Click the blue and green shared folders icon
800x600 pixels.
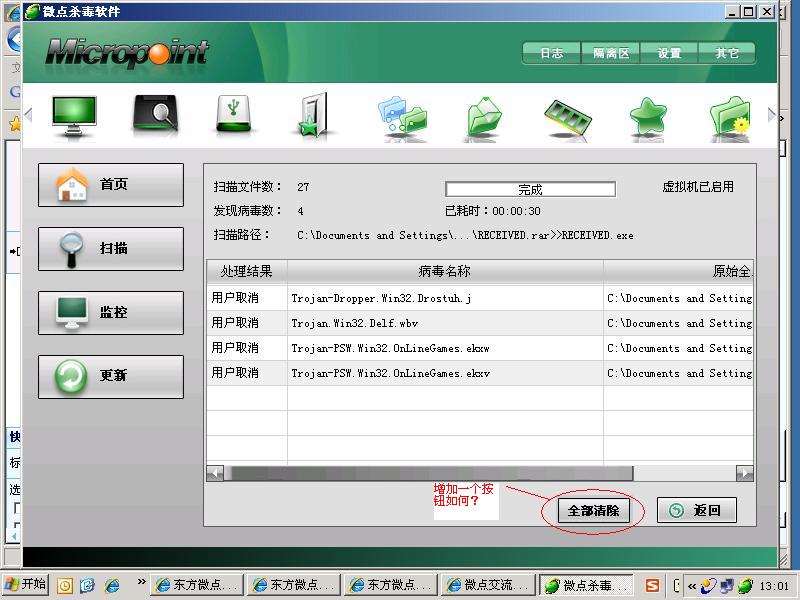tap(403, 116)
